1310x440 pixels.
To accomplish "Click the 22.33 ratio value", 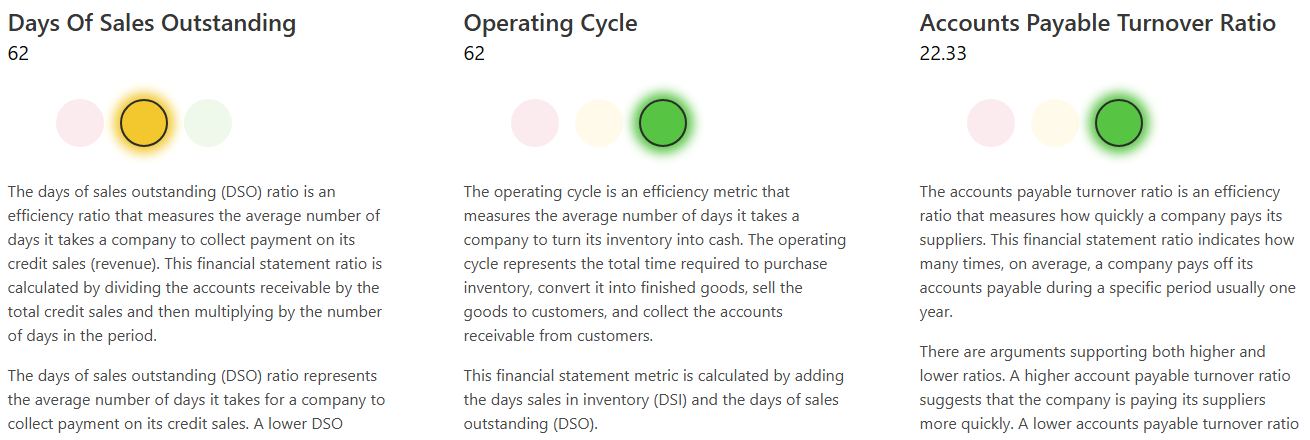I will click(943, 54).
